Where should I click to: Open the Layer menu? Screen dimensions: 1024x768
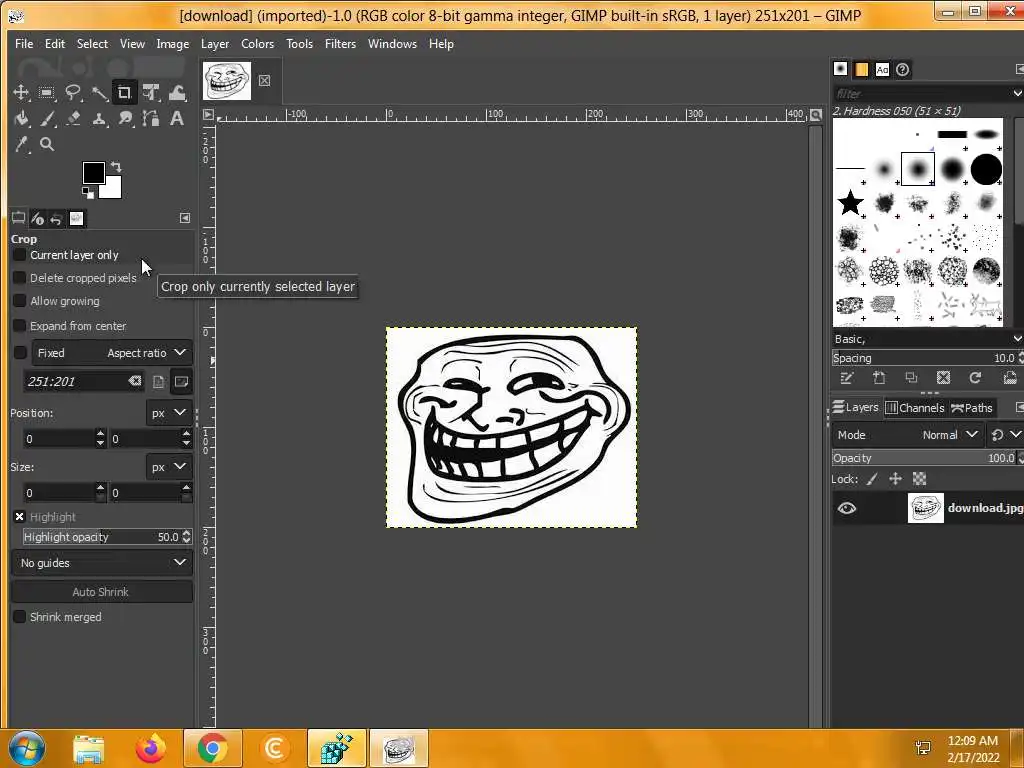[x=215, y=44]
